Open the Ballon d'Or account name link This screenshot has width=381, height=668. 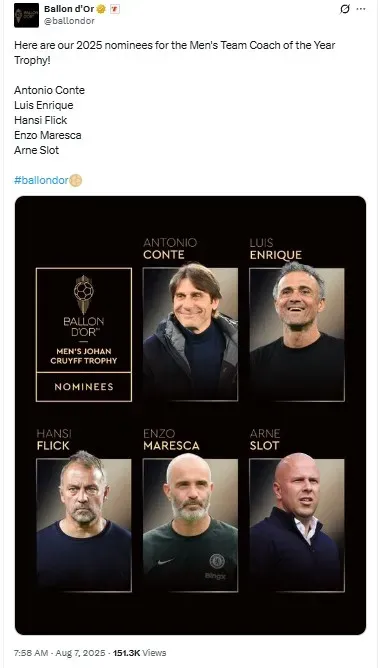point(69,9)
